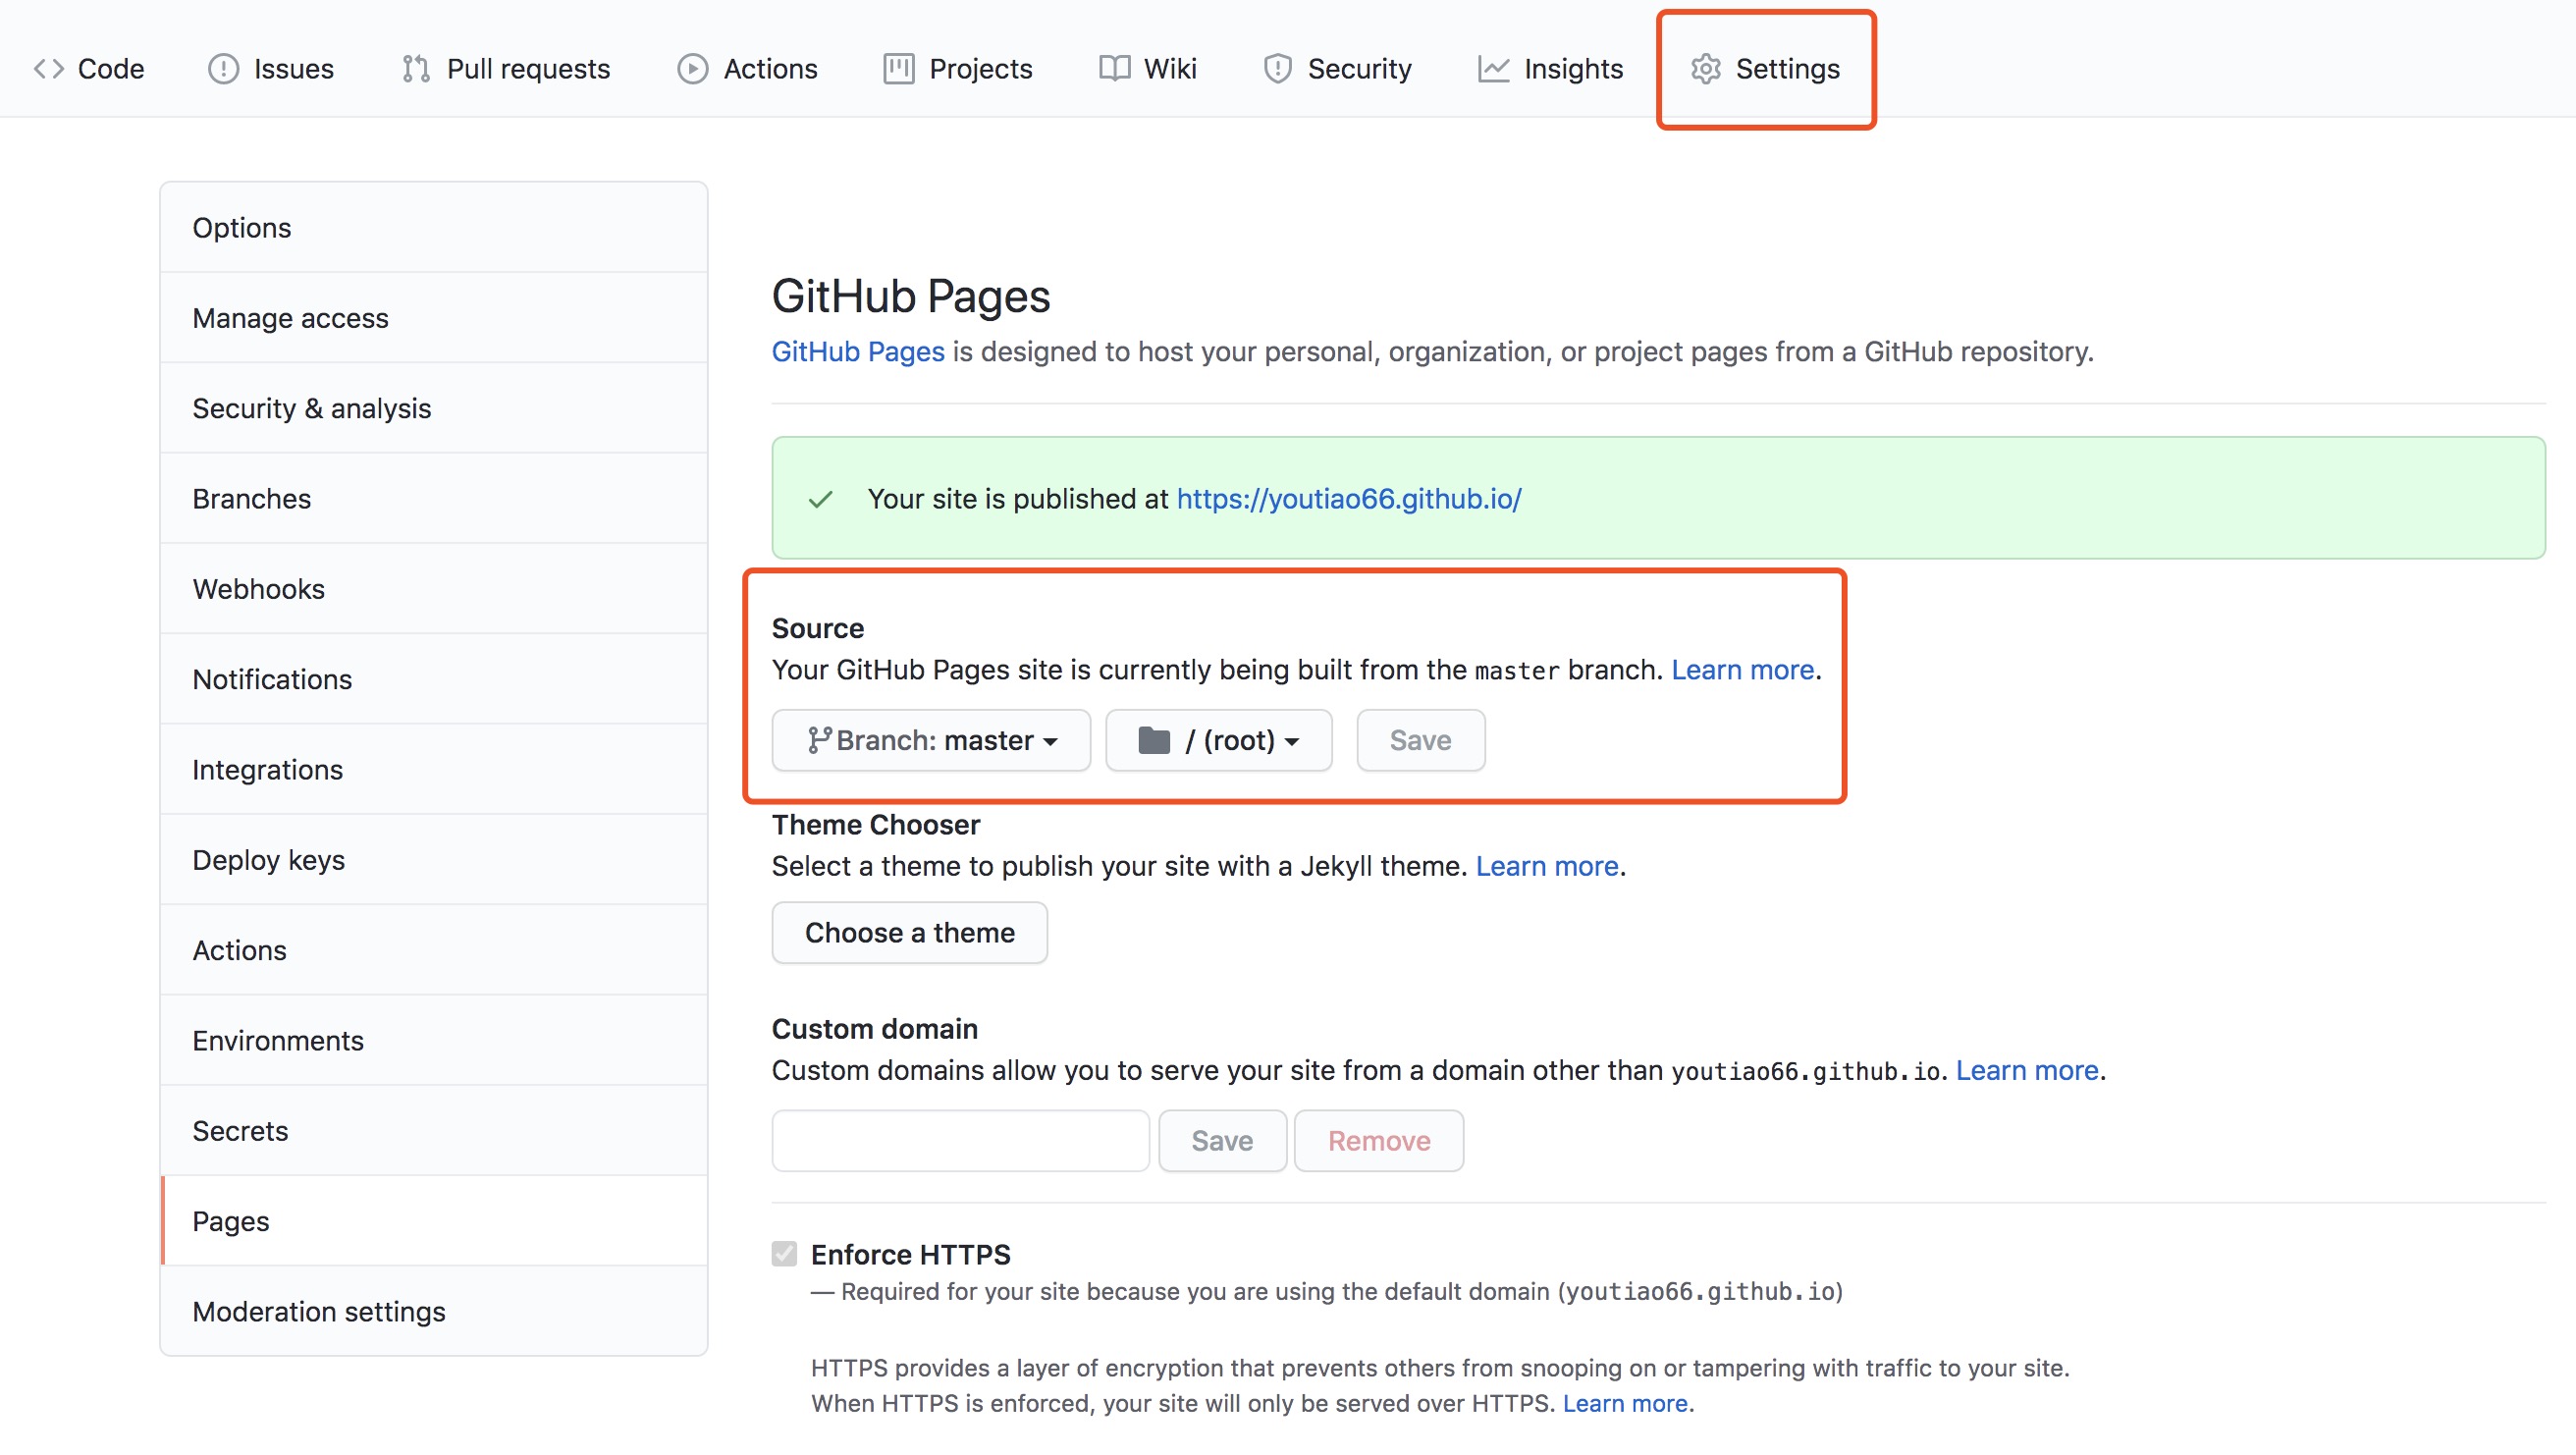The height and width of the screenshot is (1455, 2576).
Task: Click the Code brackets icon
Action: coord(49,69)
